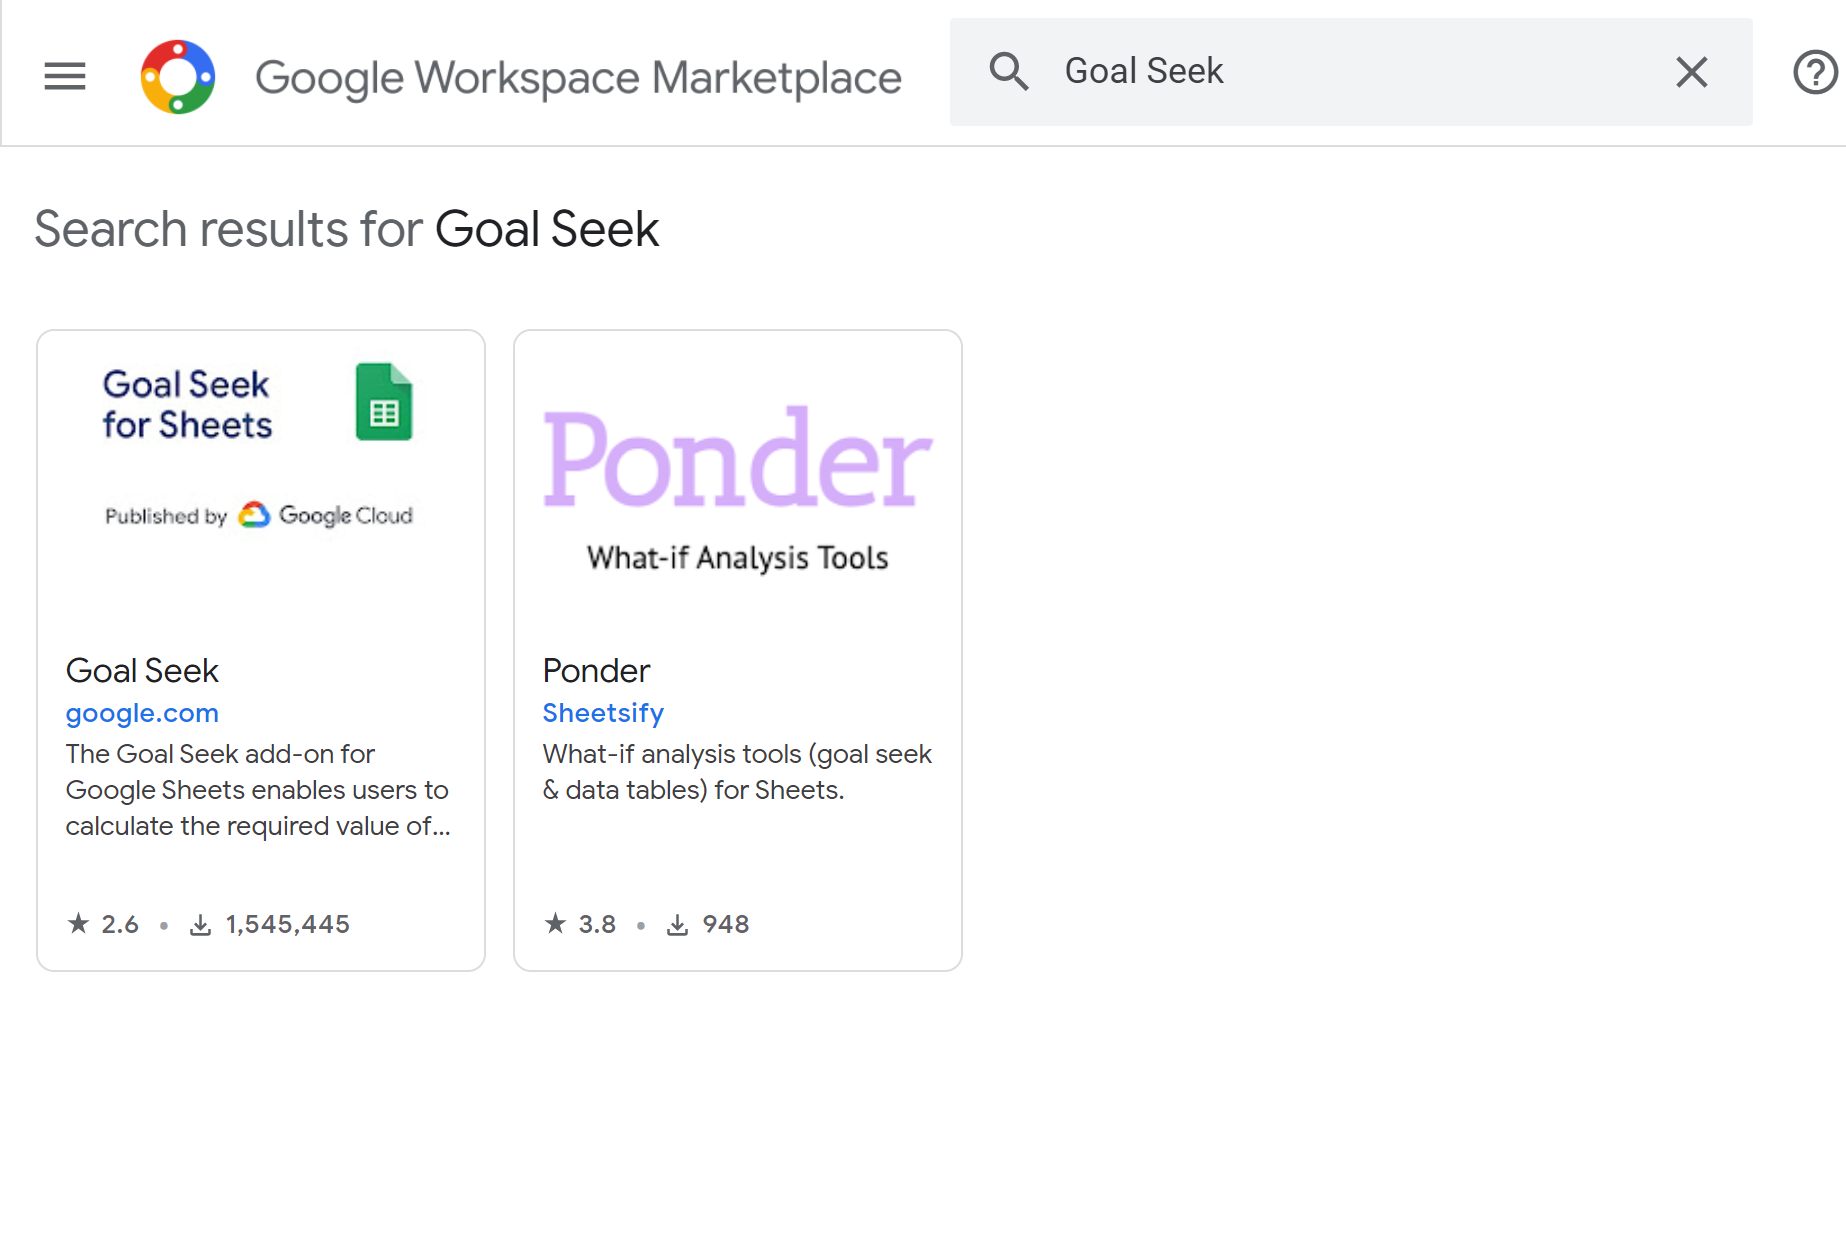This screenshot has height=1257, width=1846.
Task: Click the Google Workspace Marketplace title text
Action: [x=578, y=78]
